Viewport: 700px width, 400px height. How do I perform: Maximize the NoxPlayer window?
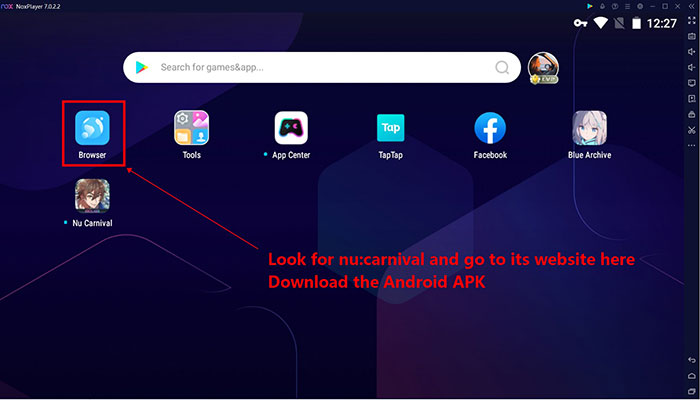coord(665,6)
